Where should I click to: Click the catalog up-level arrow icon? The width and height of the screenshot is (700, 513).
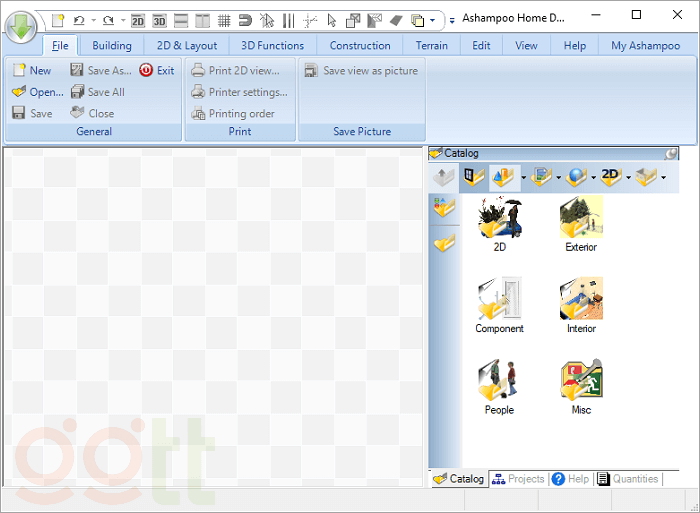click(x=443, y=178)
